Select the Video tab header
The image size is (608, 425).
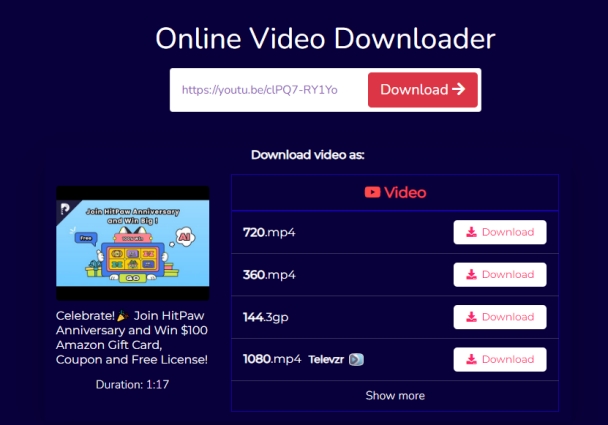395,192
